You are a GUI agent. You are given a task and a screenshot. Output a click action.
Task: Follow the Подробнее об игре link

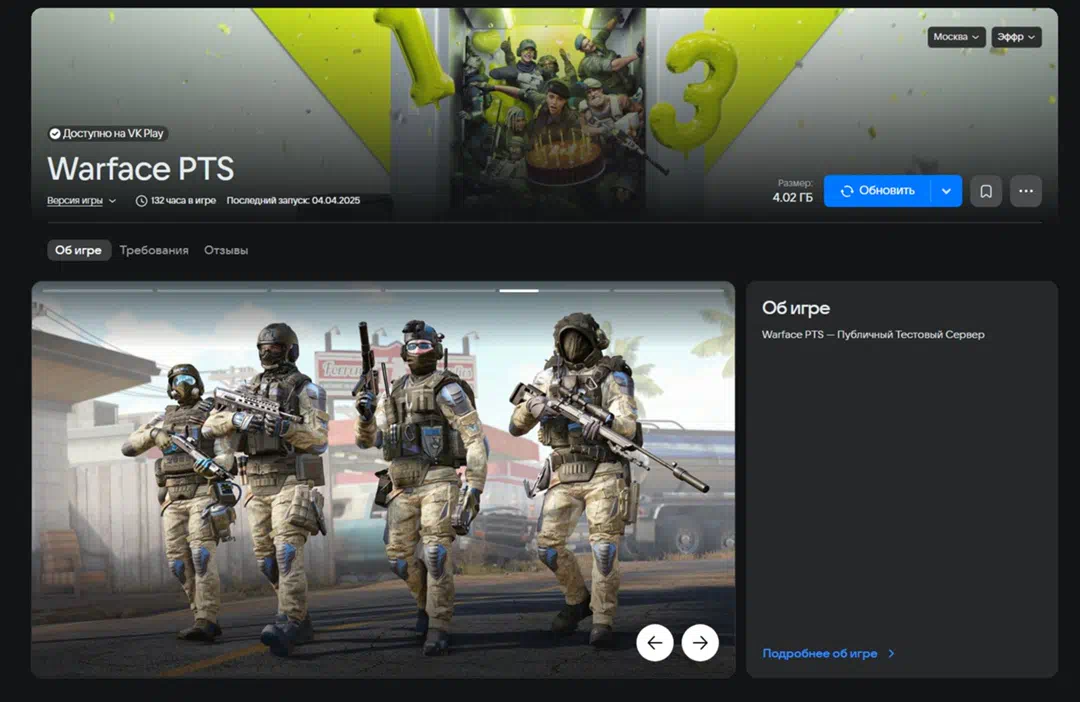(828, 653)
